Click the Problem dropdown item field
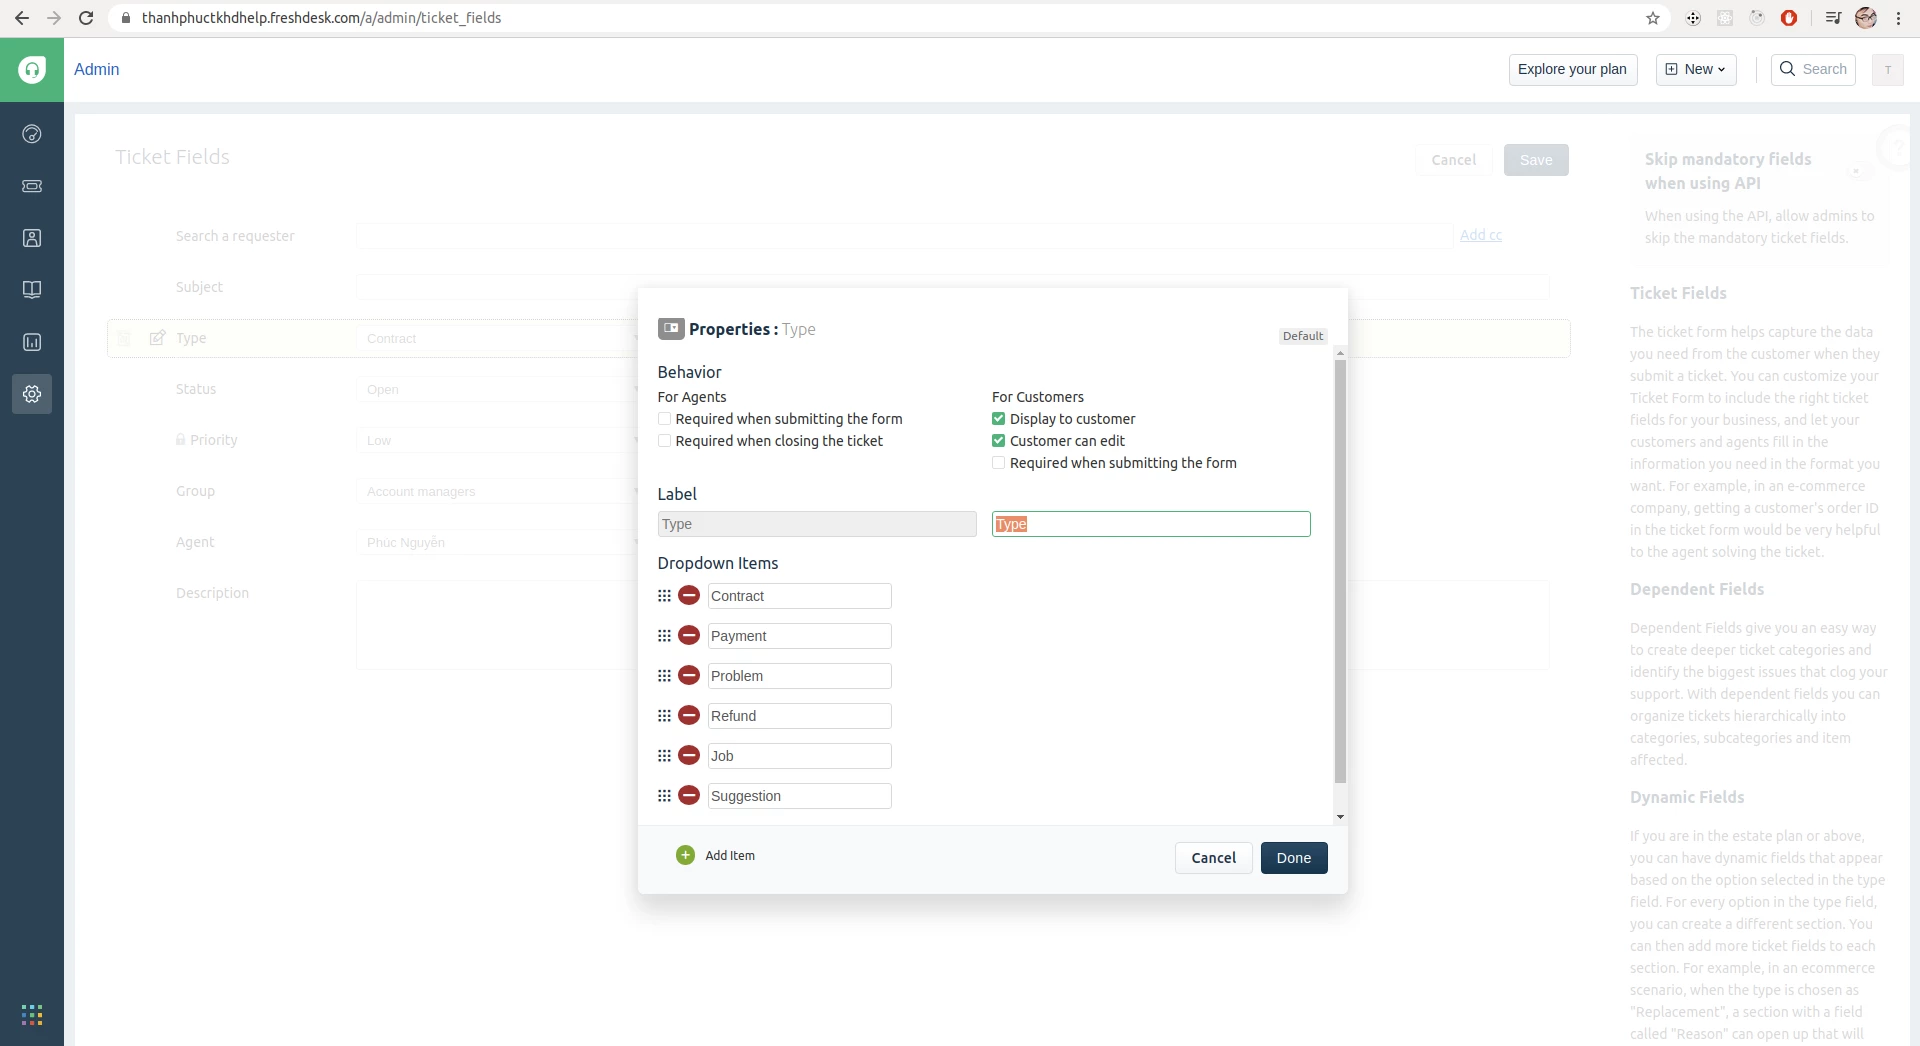 800,676
